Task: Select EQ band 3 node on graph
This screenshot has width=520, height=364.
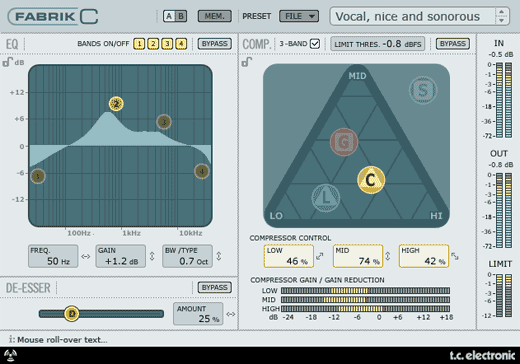Action: click(164, 122)
